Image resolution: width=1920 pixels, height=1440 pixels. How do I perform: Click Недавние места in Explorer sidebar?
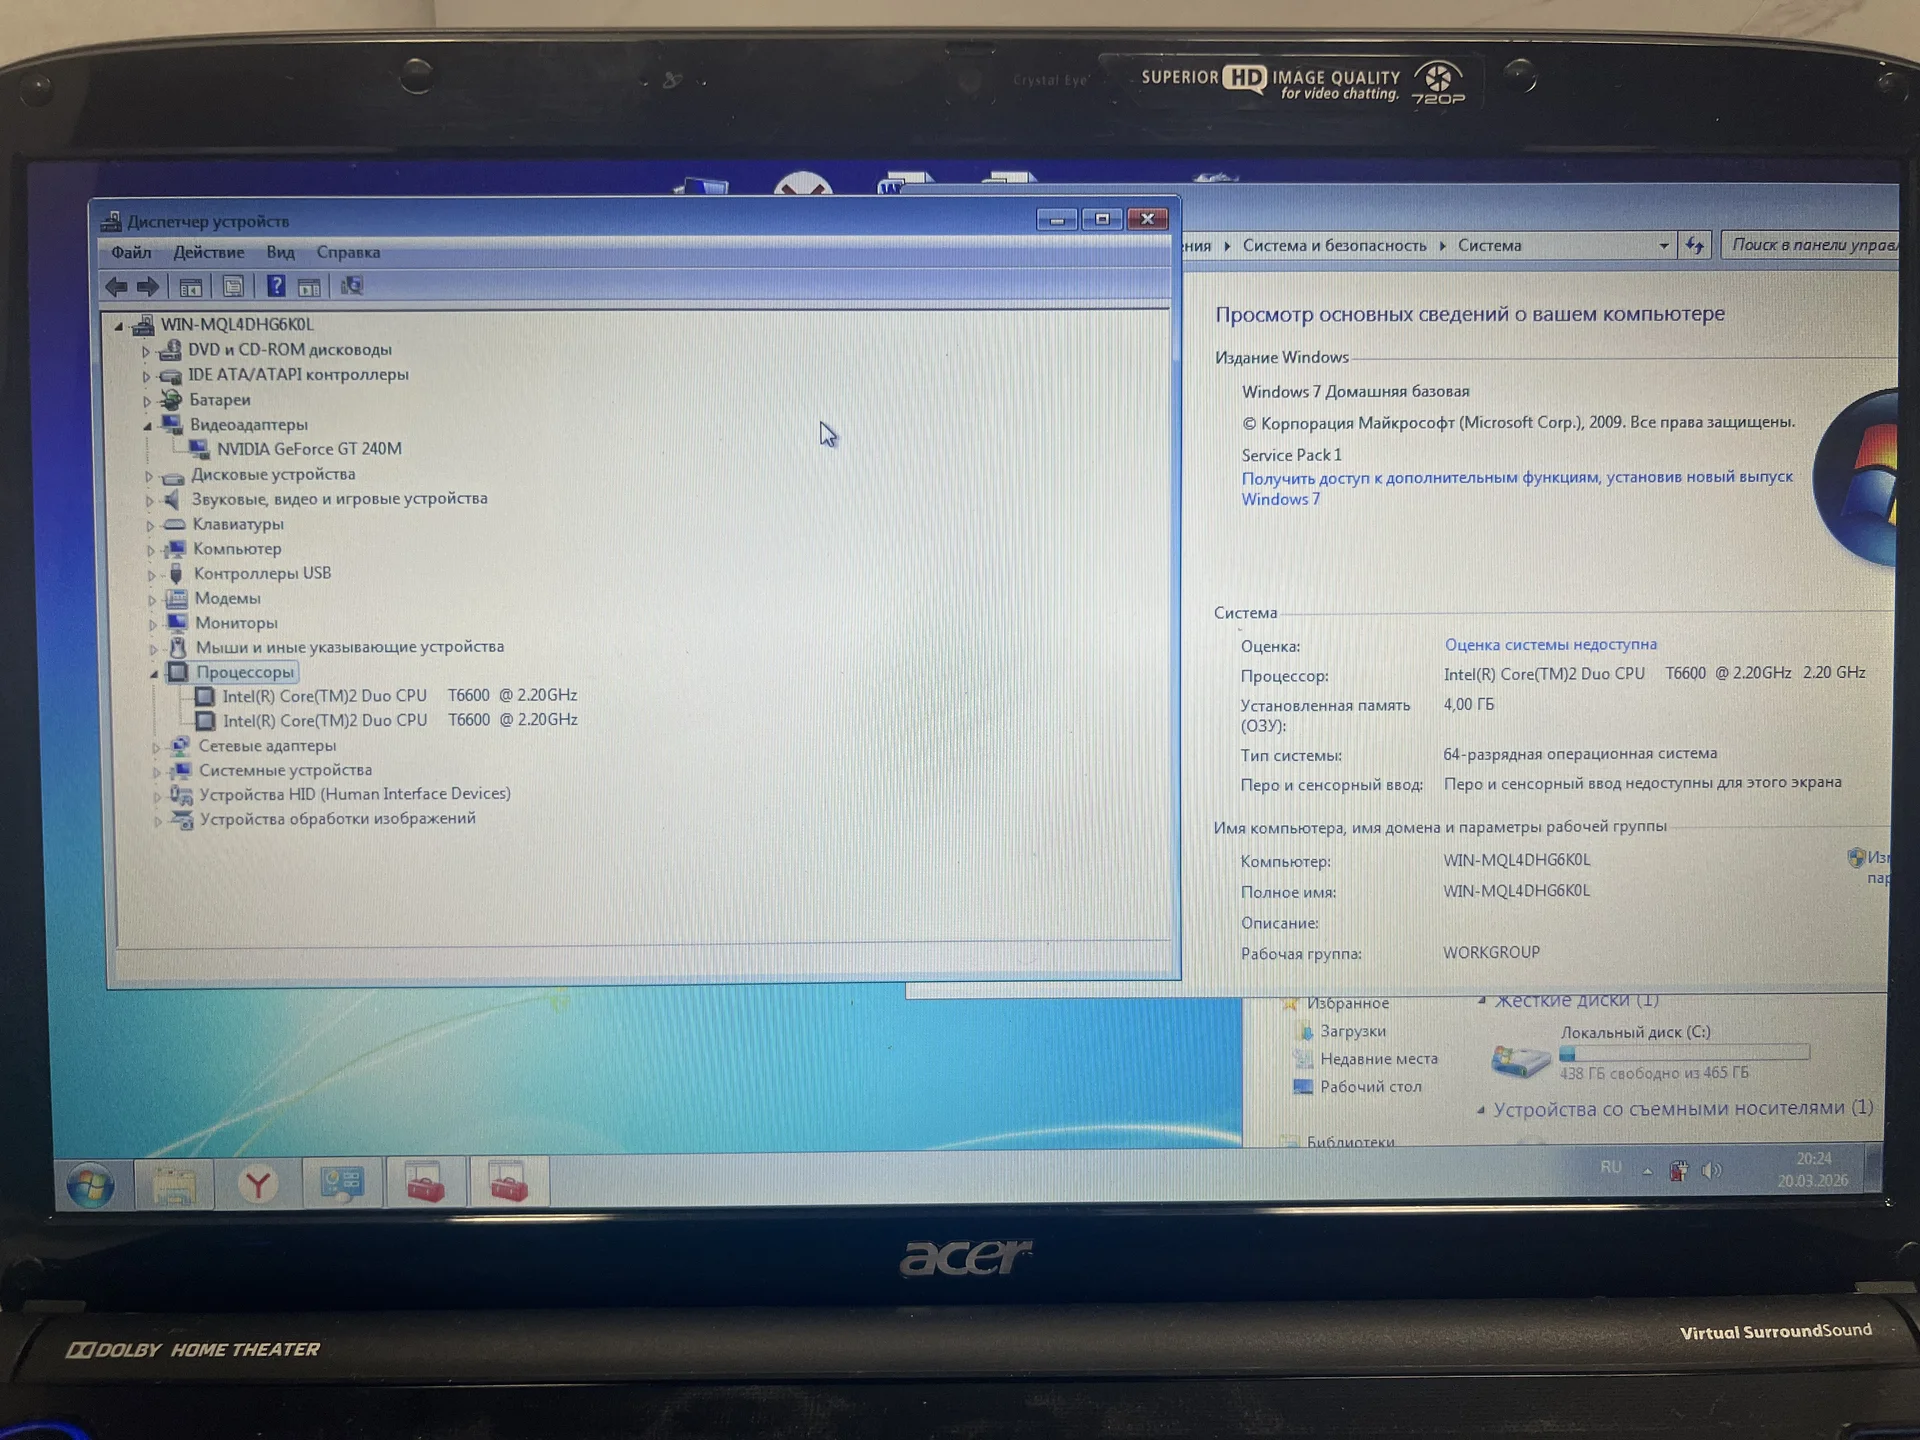(1379, 1059)
